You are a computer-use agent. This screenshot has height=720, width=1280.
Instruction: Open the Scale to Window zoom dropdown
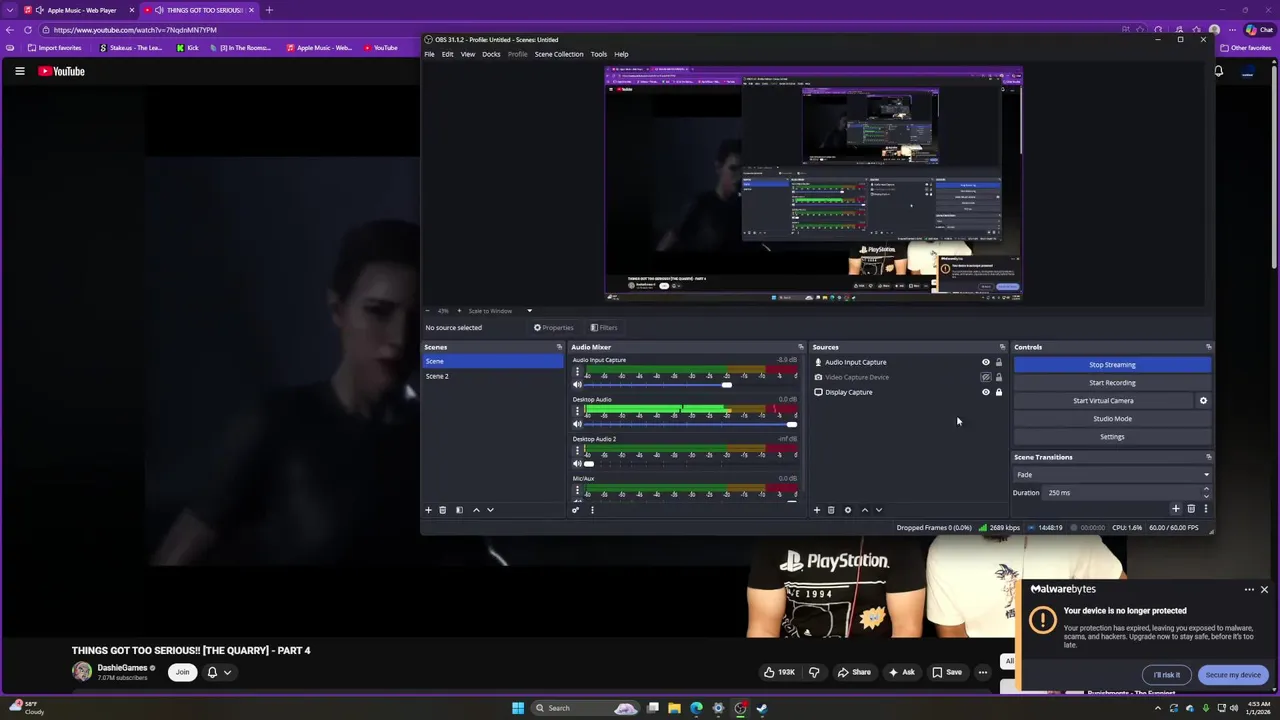[500, 311]
